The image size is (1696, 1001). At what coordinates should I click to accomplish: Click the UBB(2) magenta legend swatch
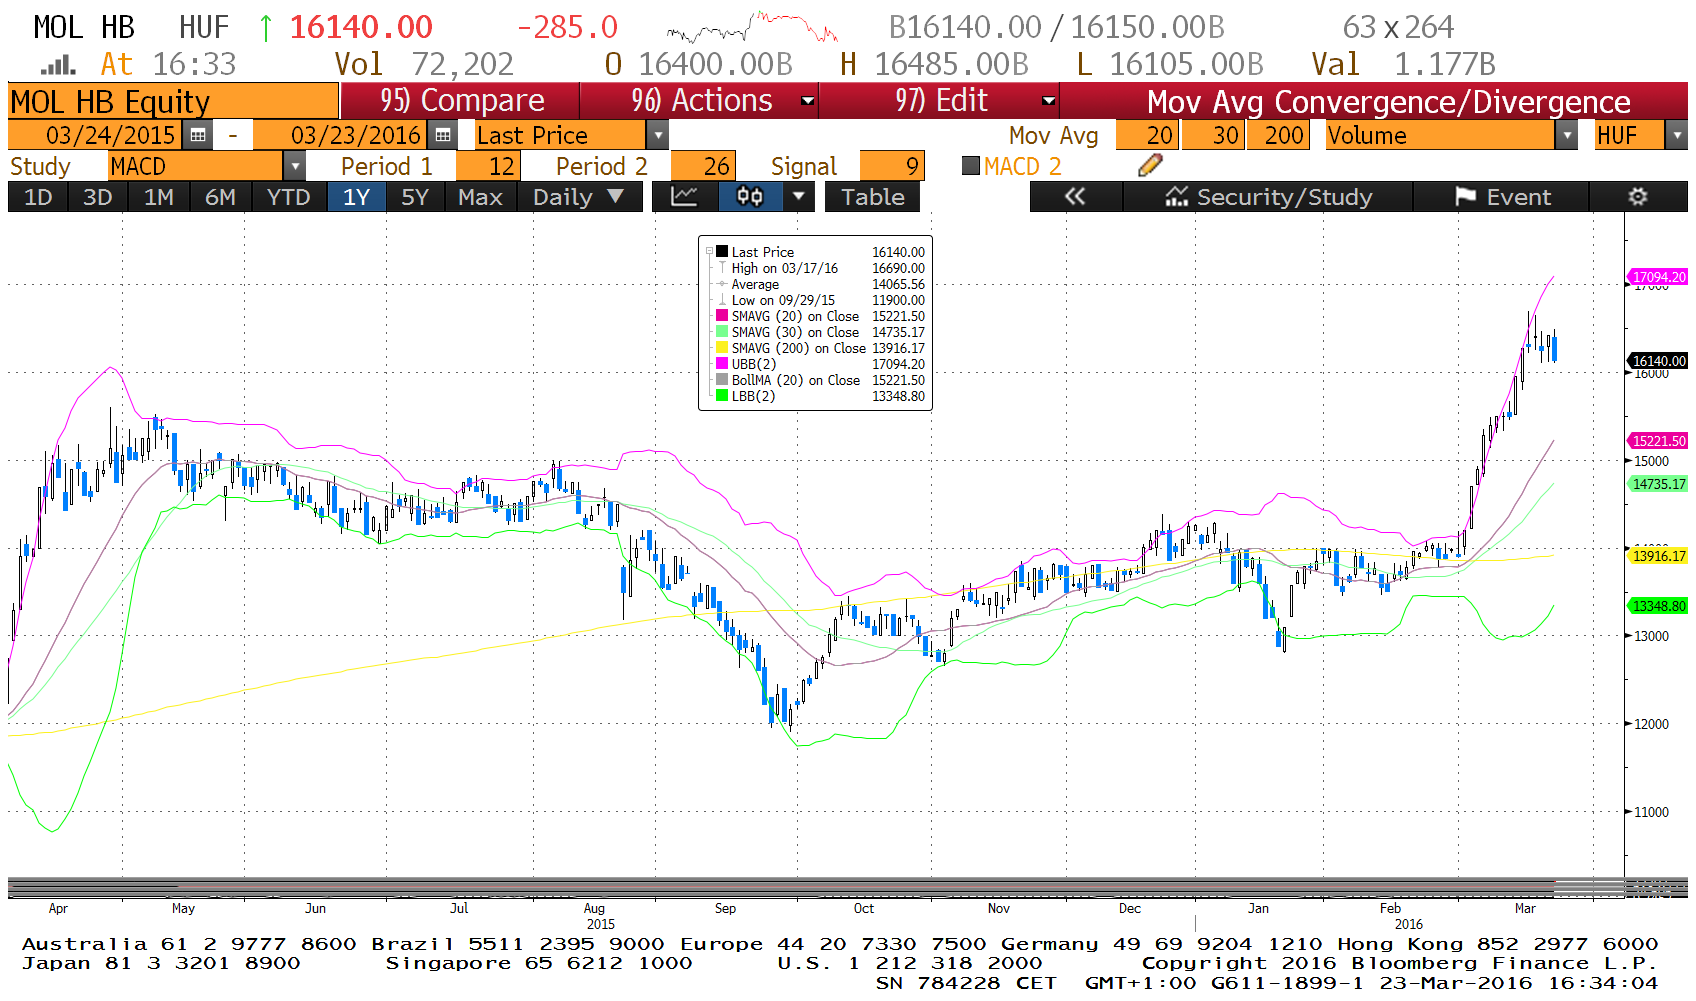click(x=721, y=364)
